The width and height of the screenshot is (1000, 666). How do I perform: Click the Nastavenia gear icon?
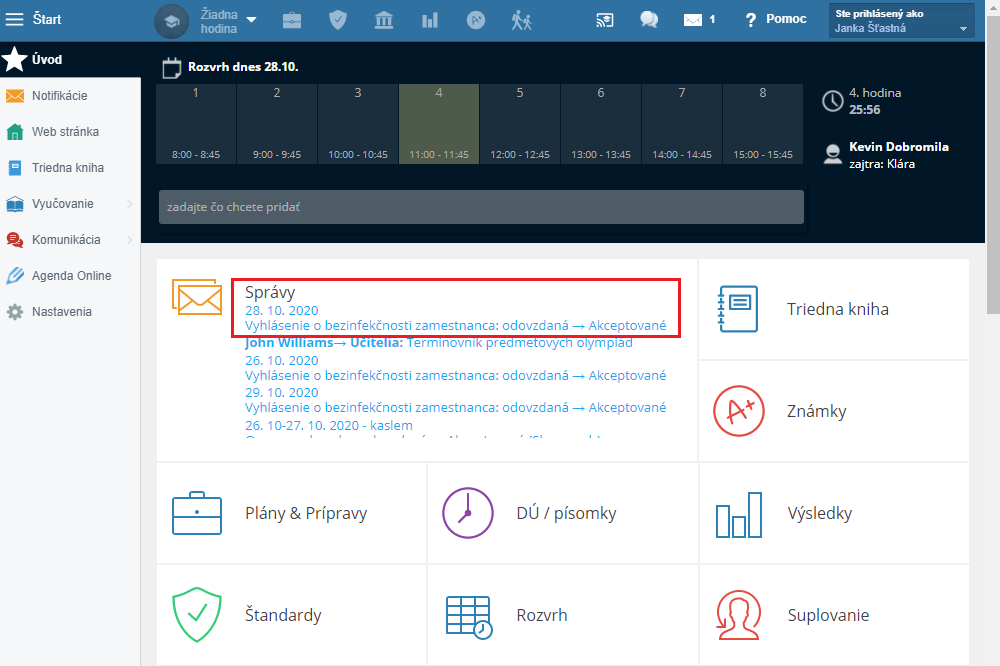[15, 312]
